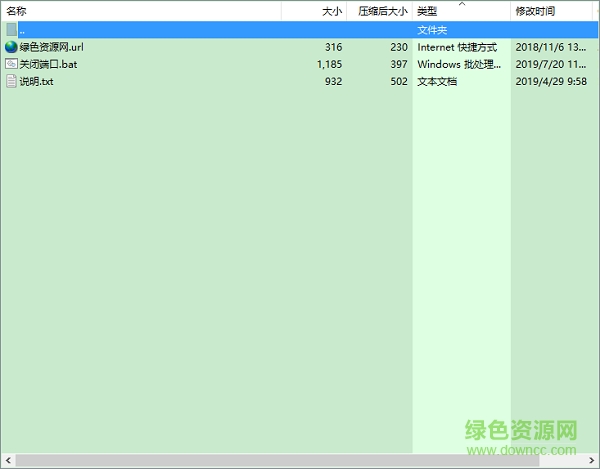Click the globe icon of 绿色资源网.url
The width and height of the screenshot is (600, 469).
pyautogui.click(x=11, y=47)
